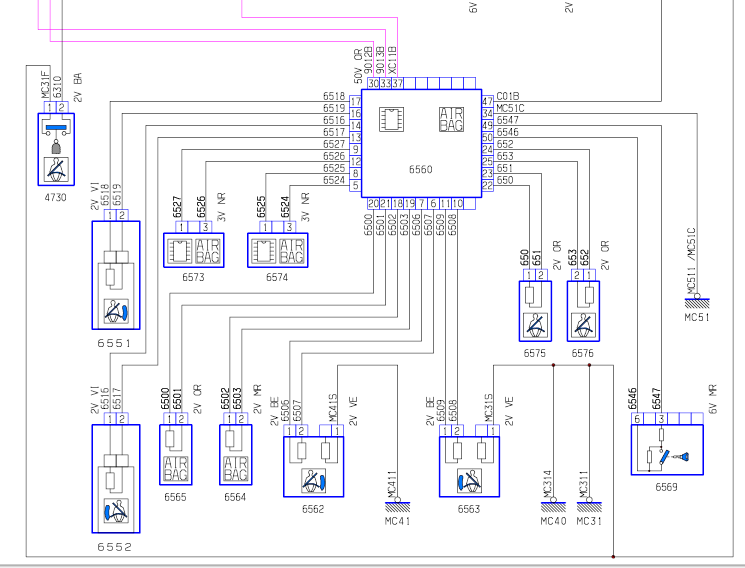Click the side airbag symbol of component 6551
This screenshot has width=745, height=568.
click(x=116, y=311)
